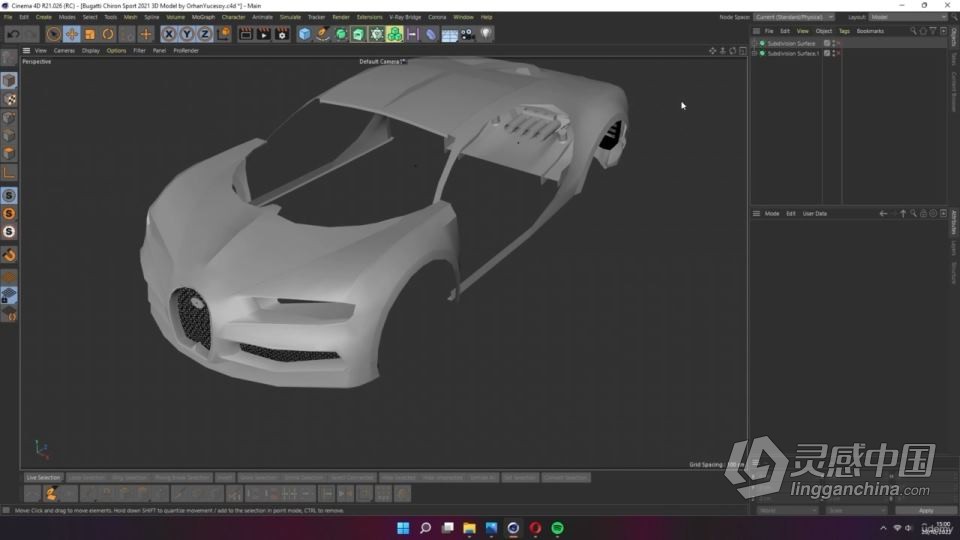Toggle the X axis lock
This screenshot has width=960, height=540.
[x=169, y=34]
